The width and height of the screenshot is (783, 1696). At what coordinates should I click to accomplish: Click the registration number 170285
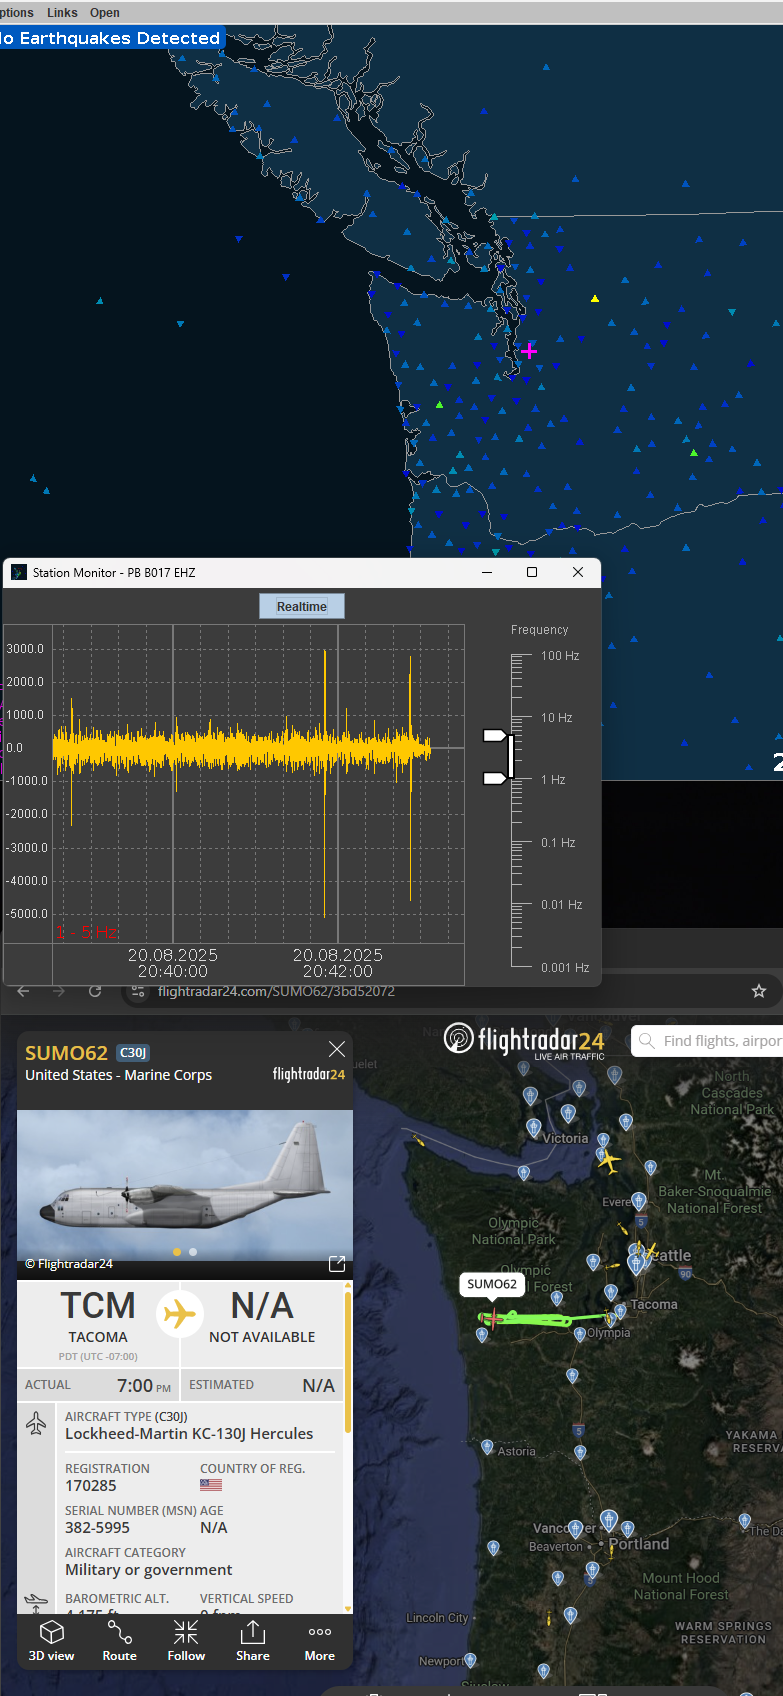tap(91, 1486)
